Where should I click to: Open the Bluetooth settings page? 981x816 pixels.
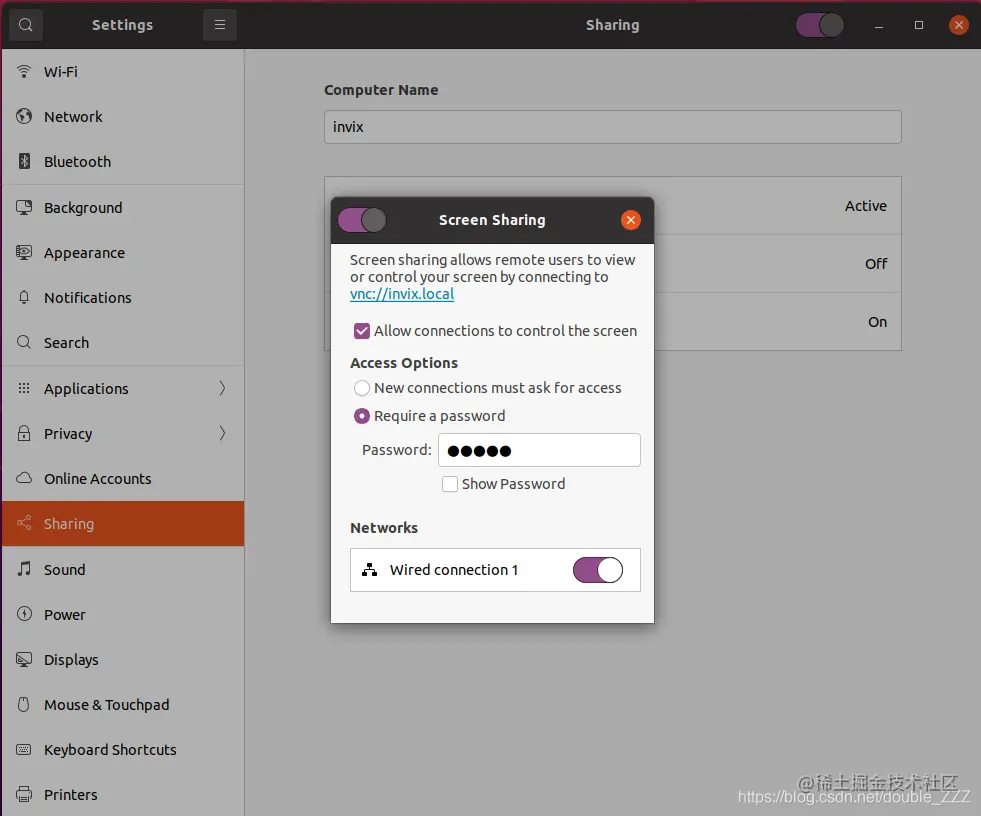pos(123,161)
